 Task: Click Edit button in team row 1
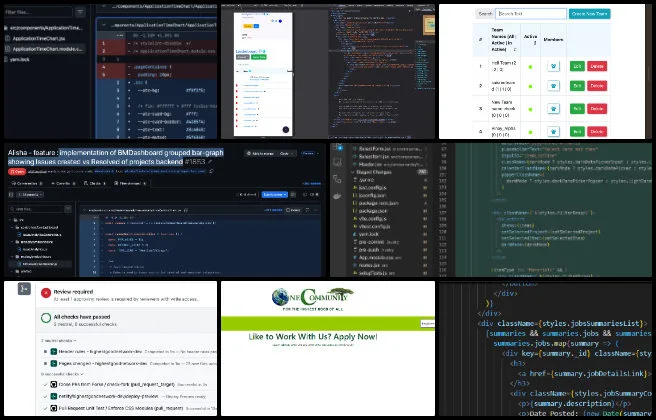click(x=577, y=66)
